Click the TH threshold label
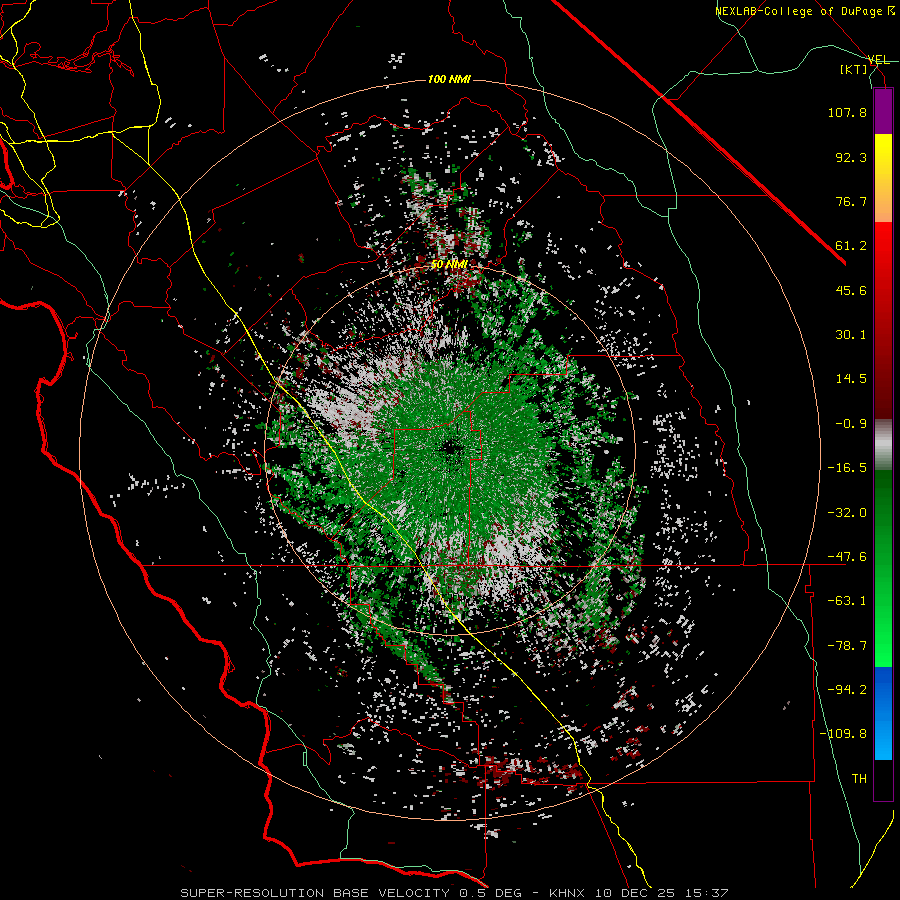 (859, 779)
